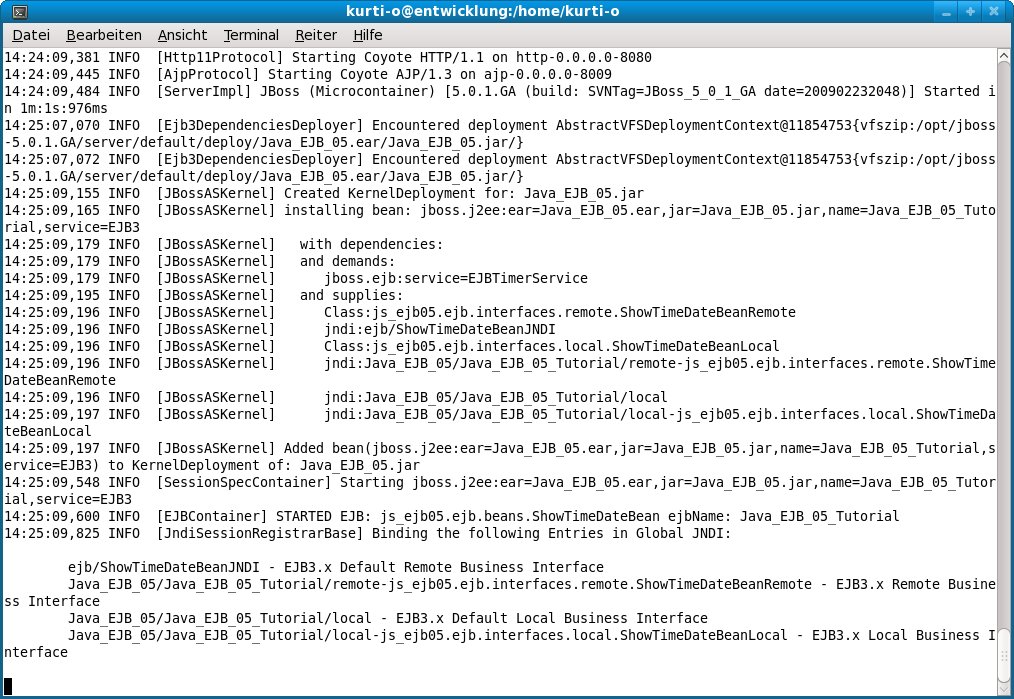
Task: Click the terminal icon in the title bar
Action: tap(14, 12)
